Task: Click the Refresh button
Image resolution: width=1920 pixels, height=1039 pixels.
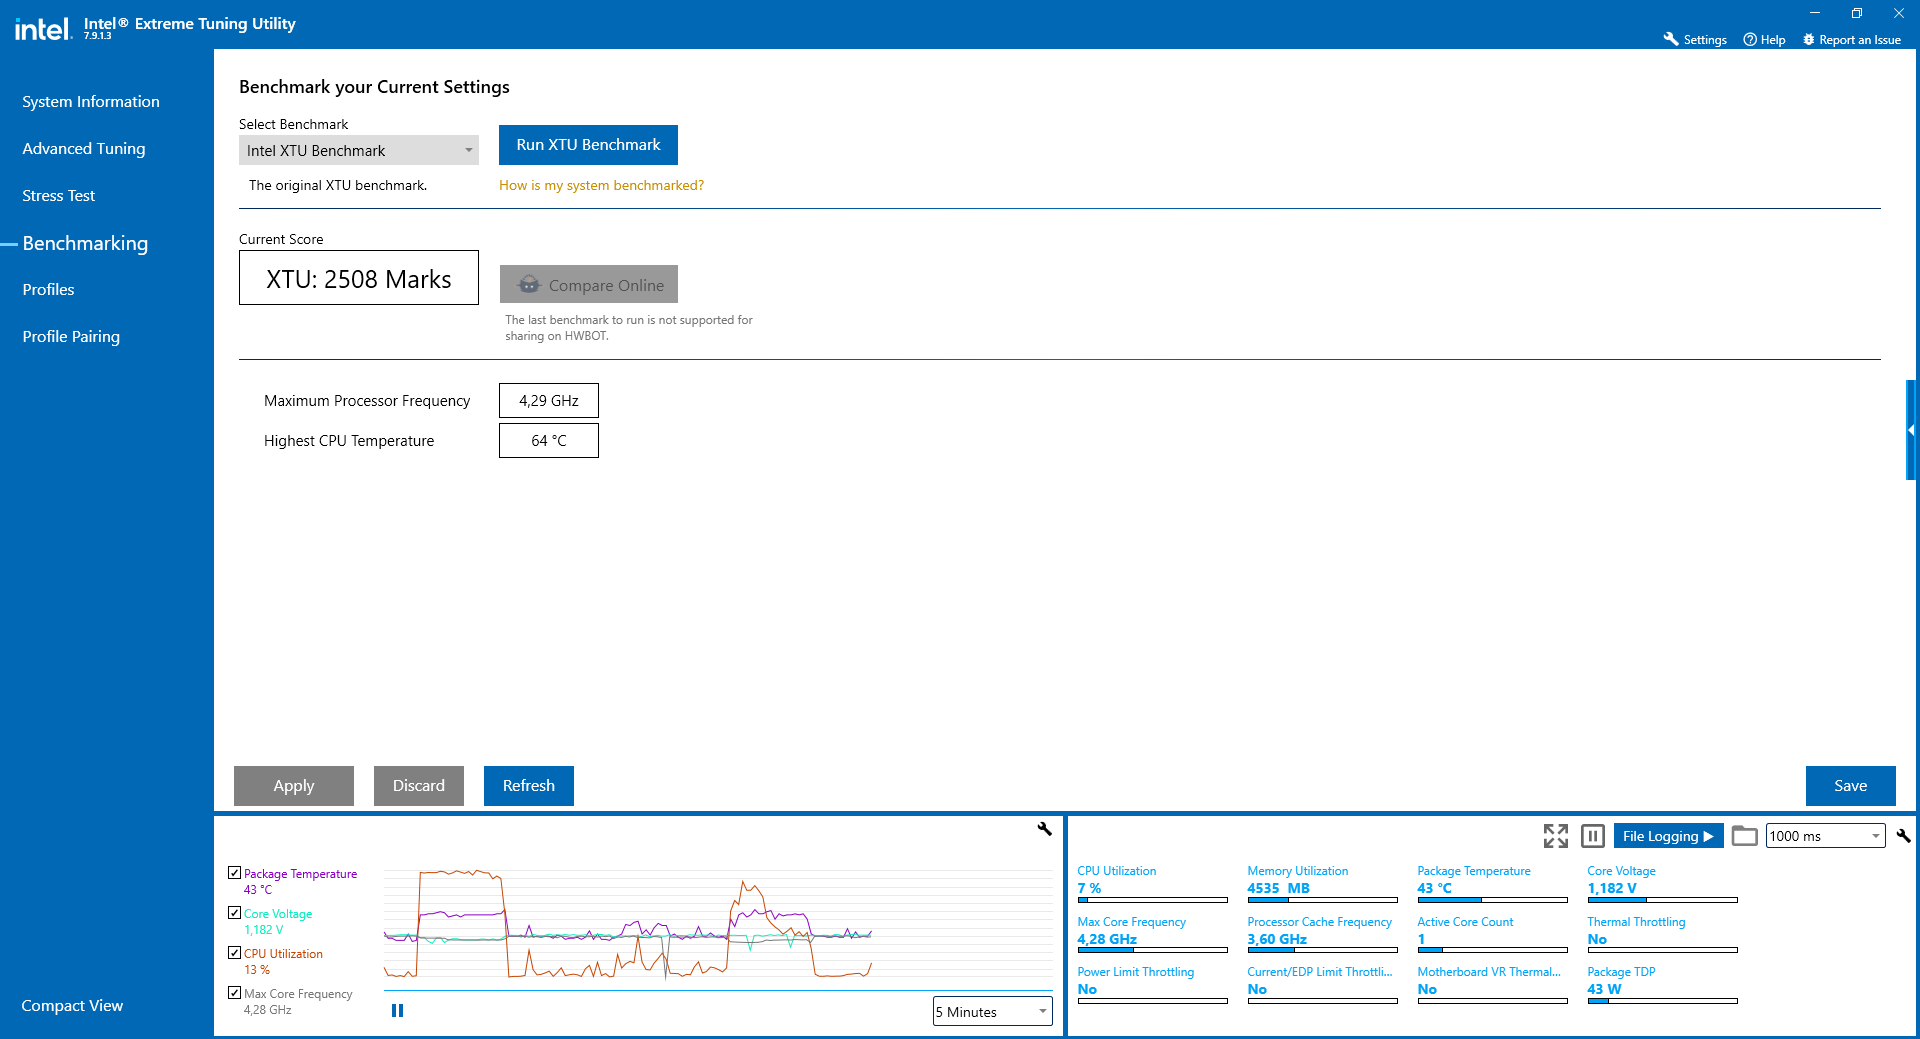Action: pos(529,786)
